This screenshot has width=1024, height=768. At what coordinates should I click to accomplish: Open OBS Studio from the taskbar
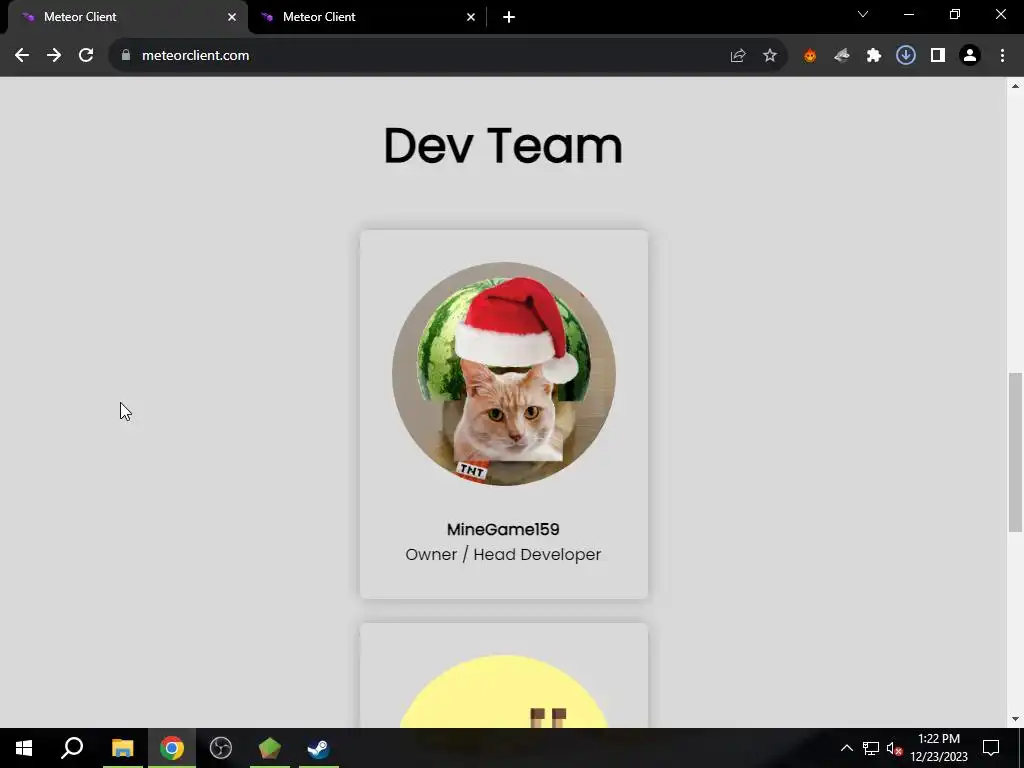click(221, 748)
